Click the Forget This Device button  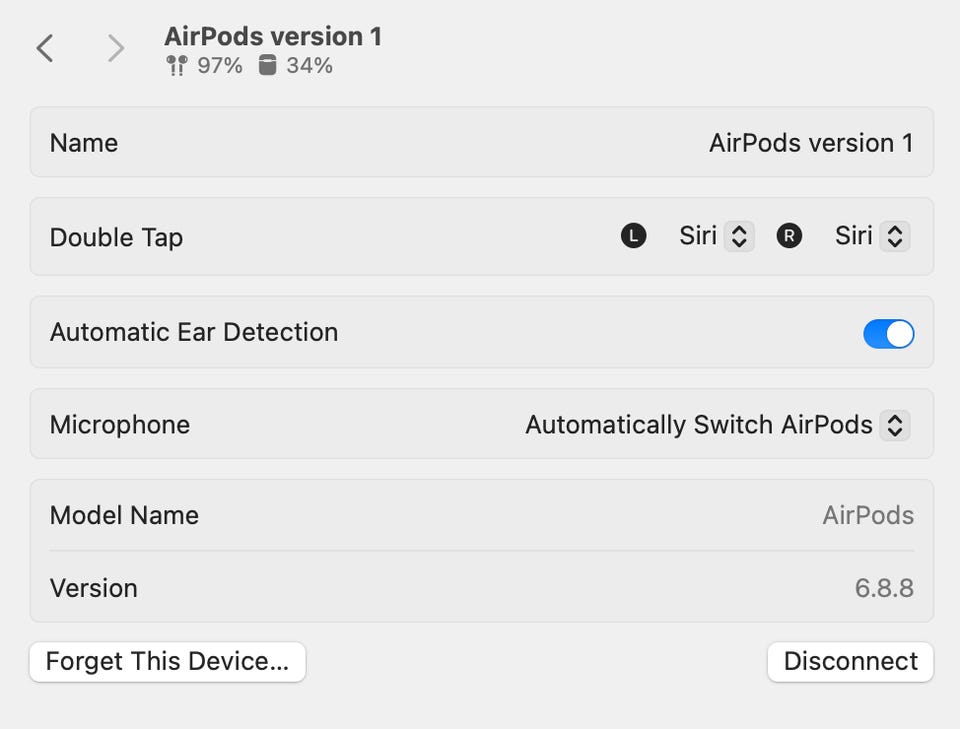coord(167,662)
